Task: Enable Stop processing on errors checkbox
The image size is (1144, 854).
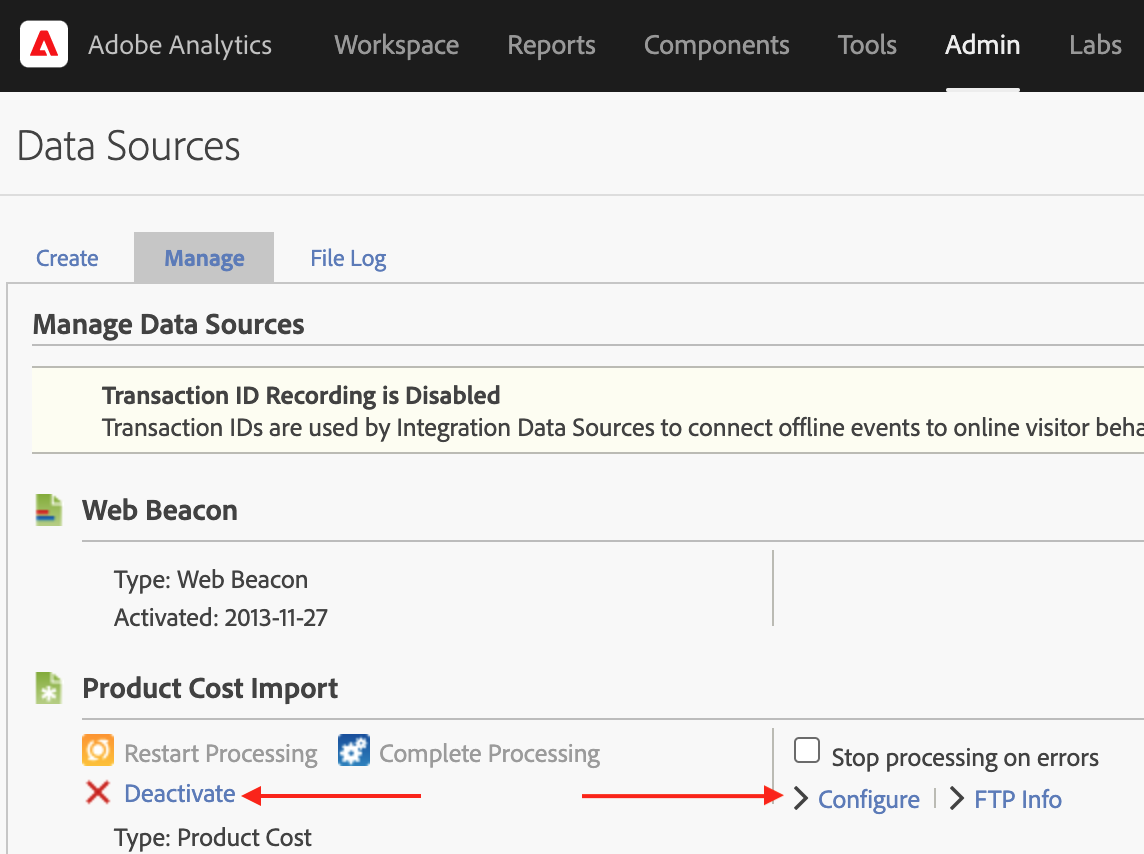Action: tap(807, 750)
